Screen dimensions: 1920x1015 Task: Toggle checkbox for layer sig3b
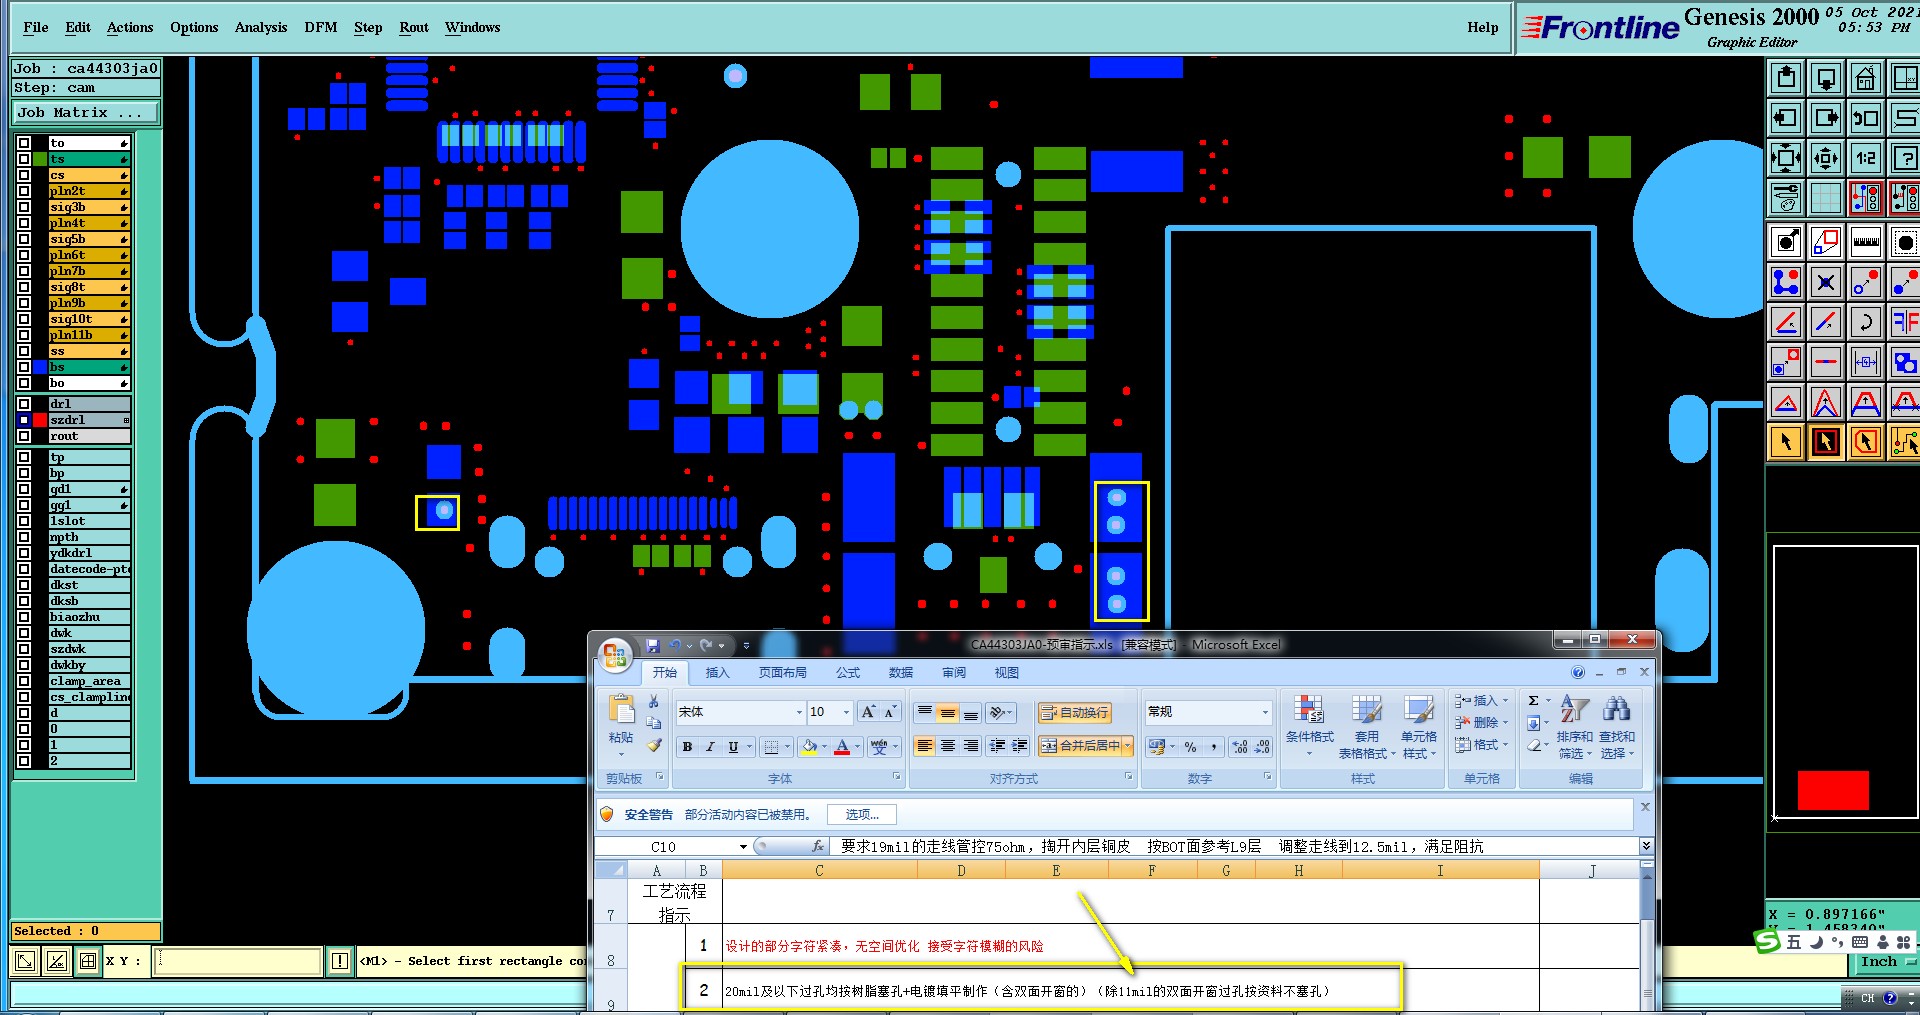pyautogui.click(x=24, y=207)
